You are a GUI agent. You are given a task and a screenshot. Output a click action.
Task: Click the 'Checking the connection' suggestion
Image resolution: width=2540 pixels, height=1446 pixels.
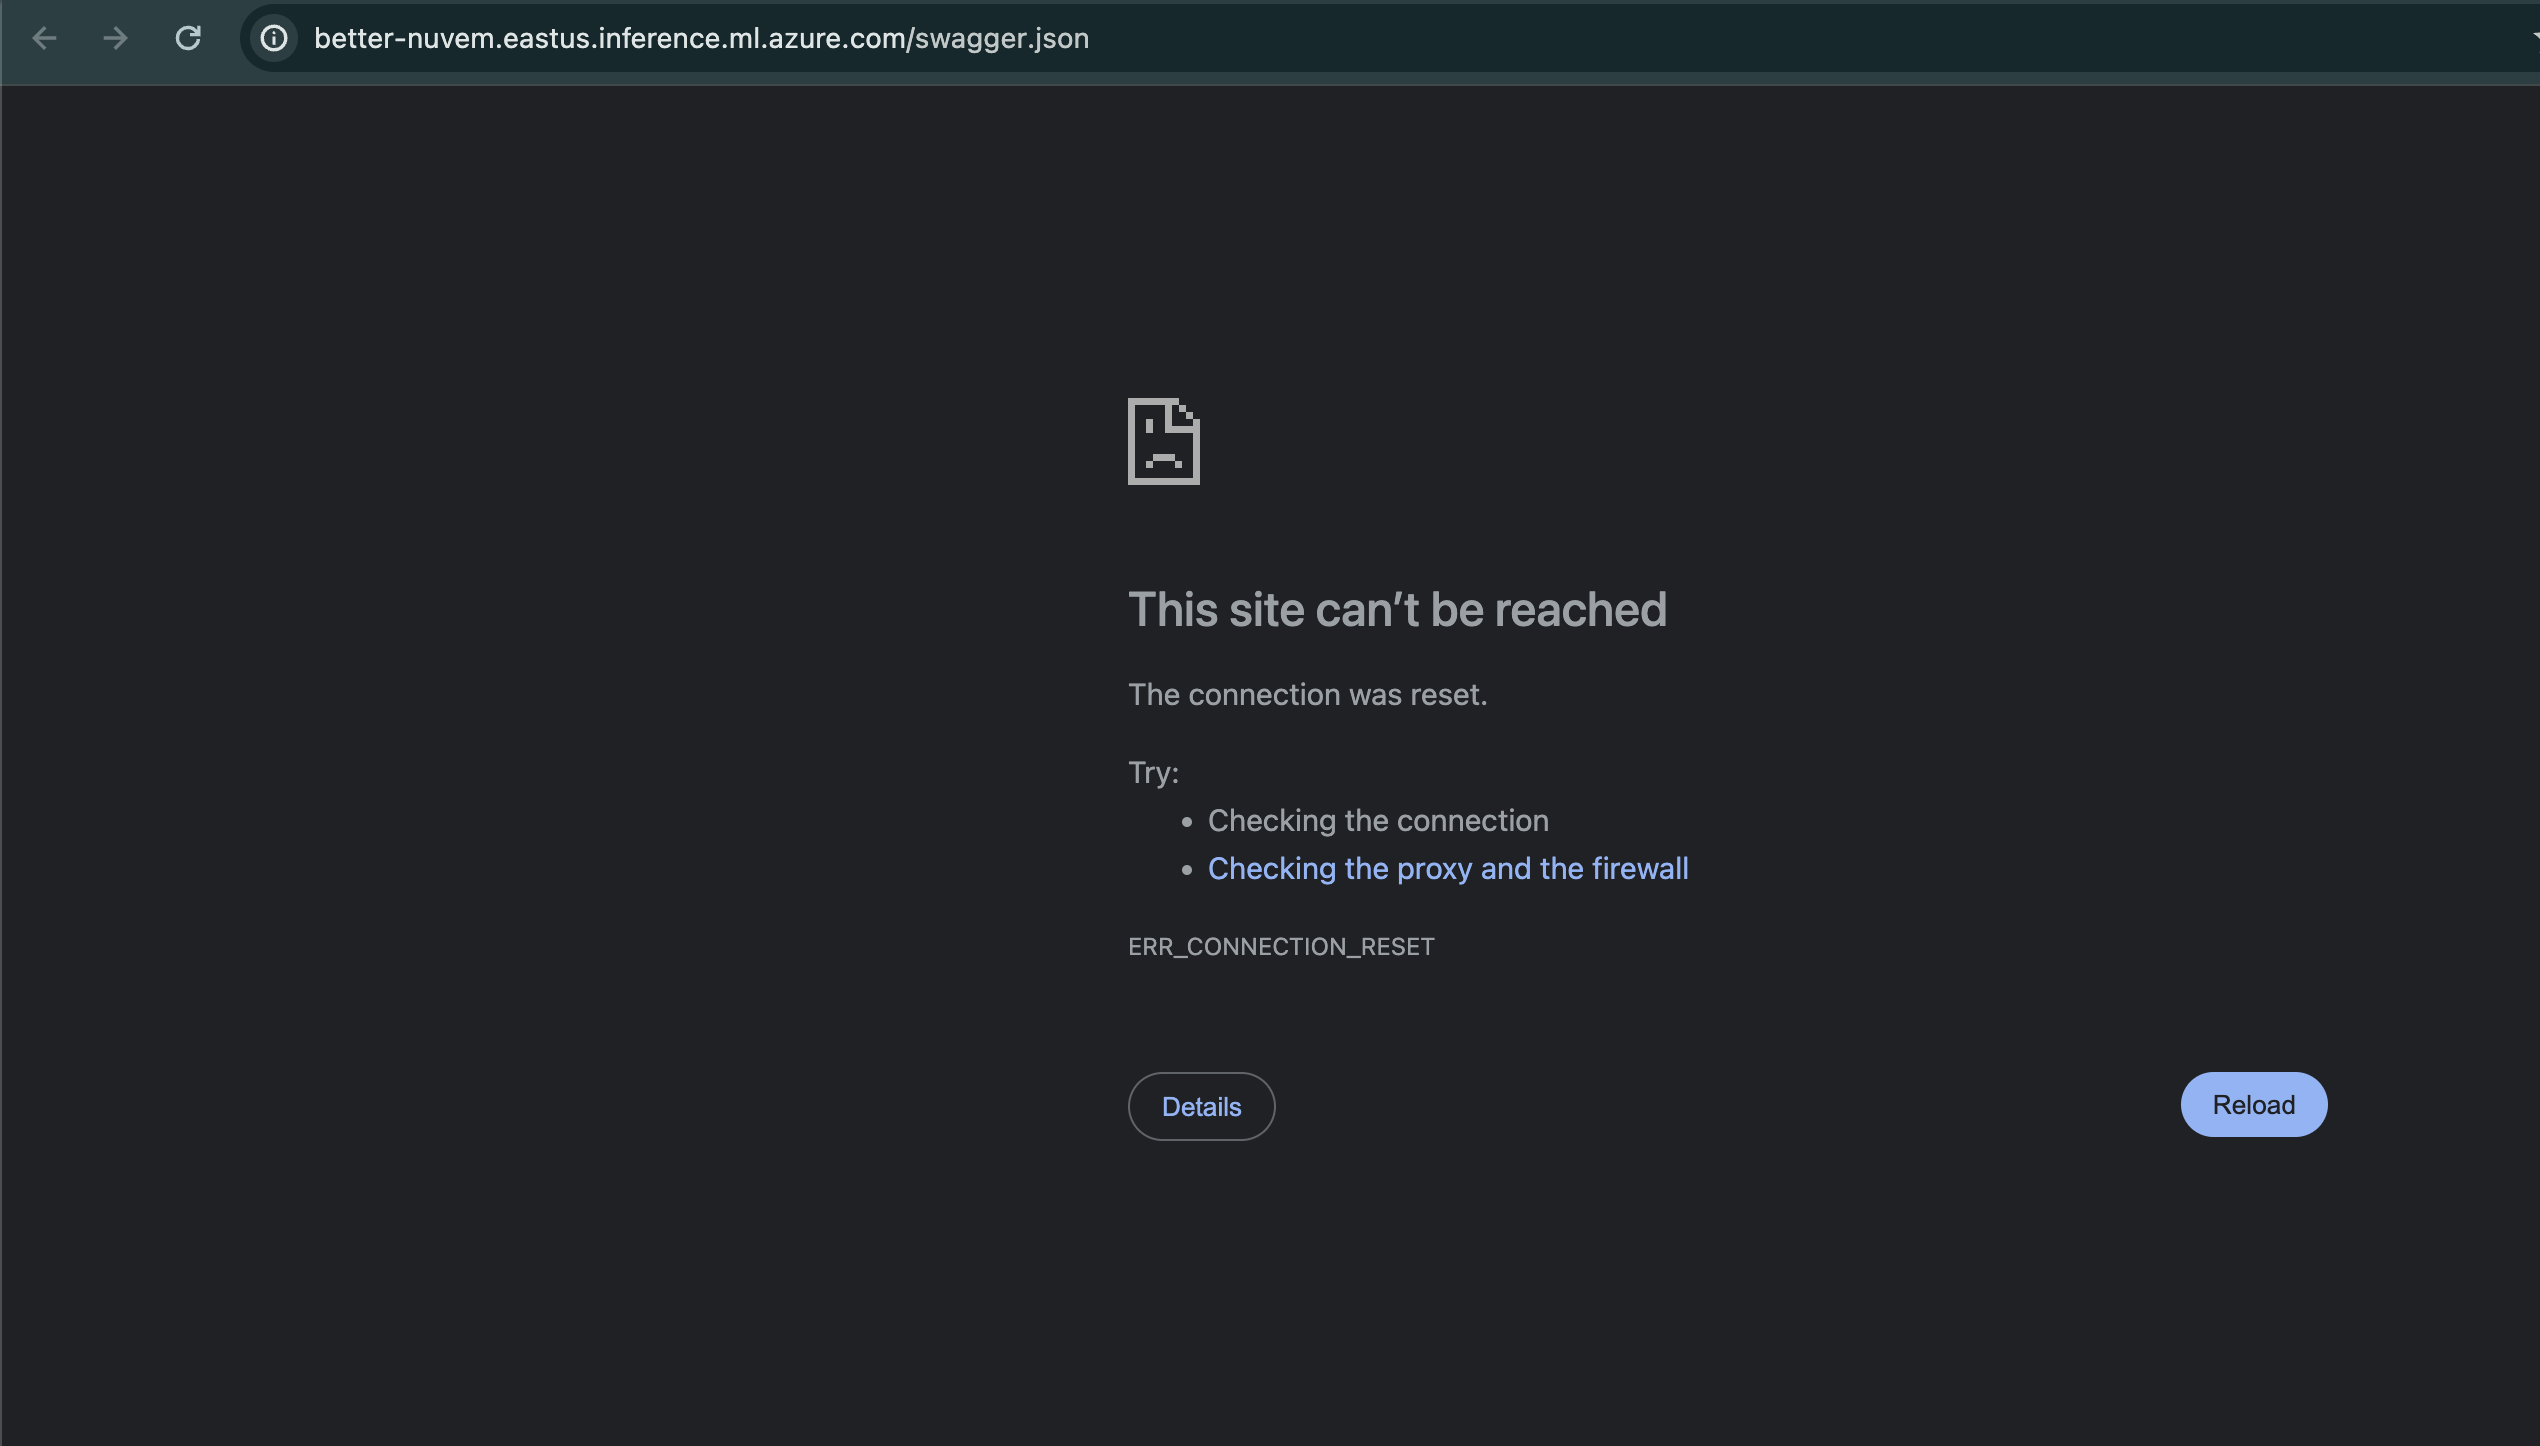[x=1377, y=820]
